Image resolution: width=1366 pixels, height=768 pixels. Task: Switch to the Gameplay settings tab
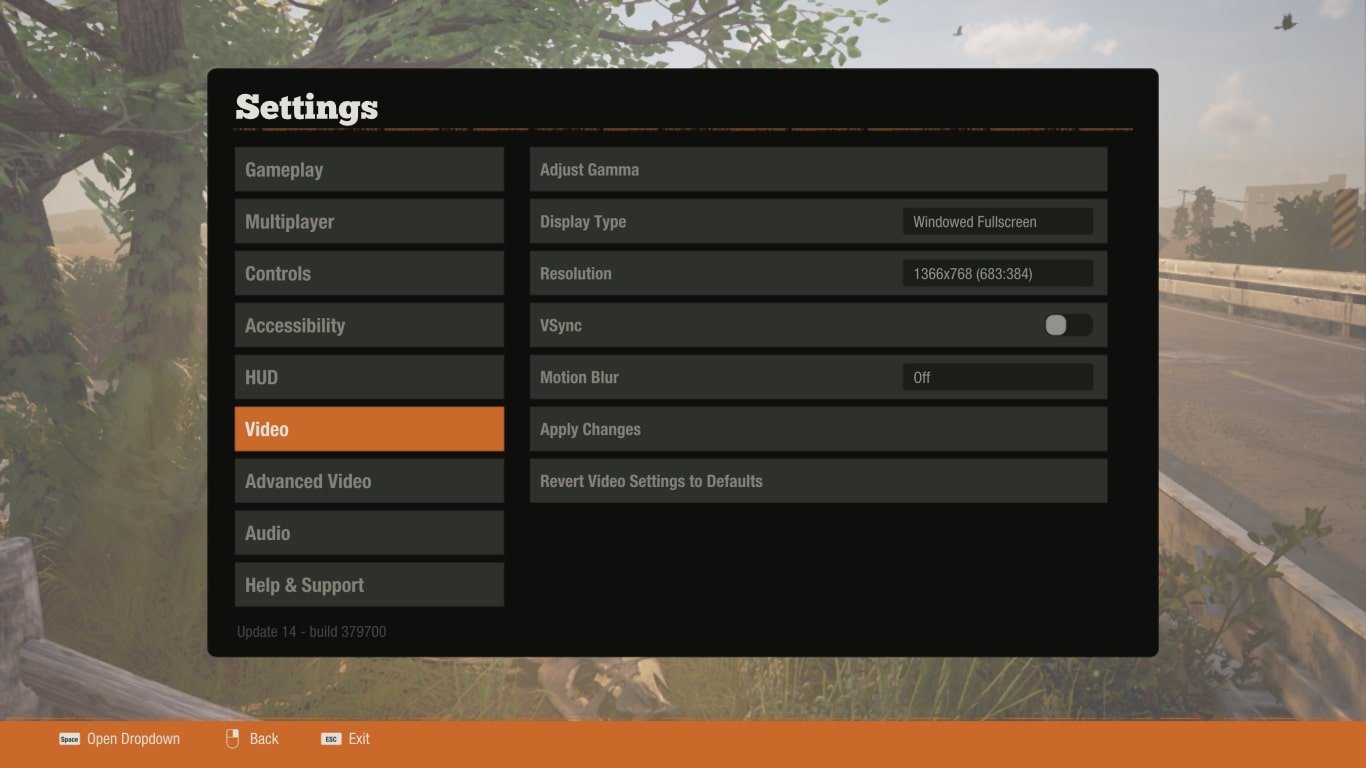pos(369,170)
